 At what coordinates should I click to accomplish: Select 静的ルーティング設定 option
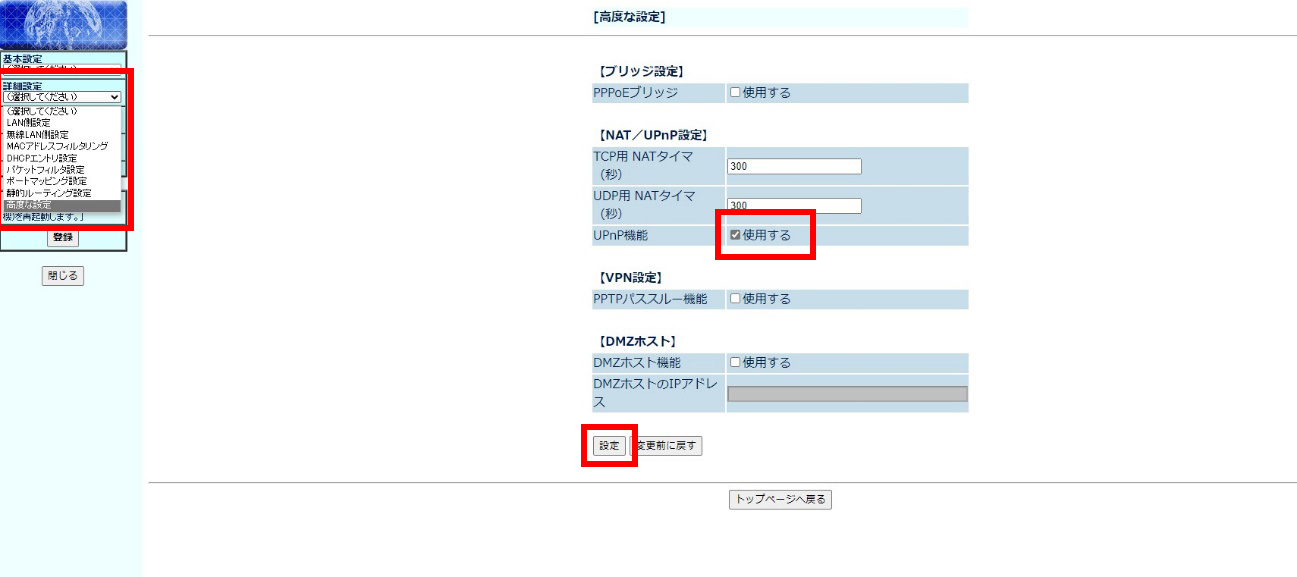coord(48,193)
